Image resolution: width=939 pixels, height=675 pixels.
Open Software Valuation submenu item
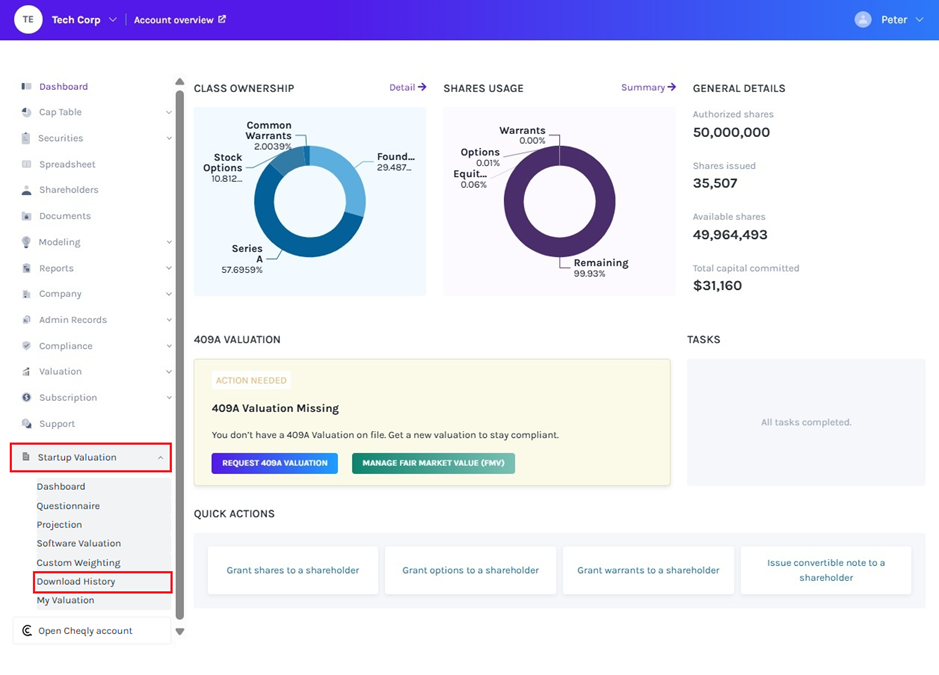tap(78, 543)
